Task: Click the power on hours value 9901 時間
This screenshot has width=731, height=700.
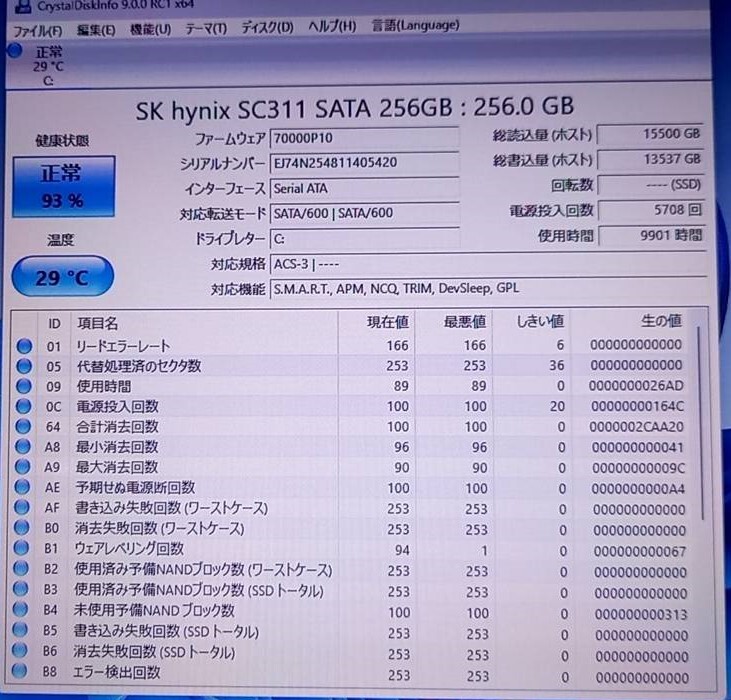Action: (650, 235)
